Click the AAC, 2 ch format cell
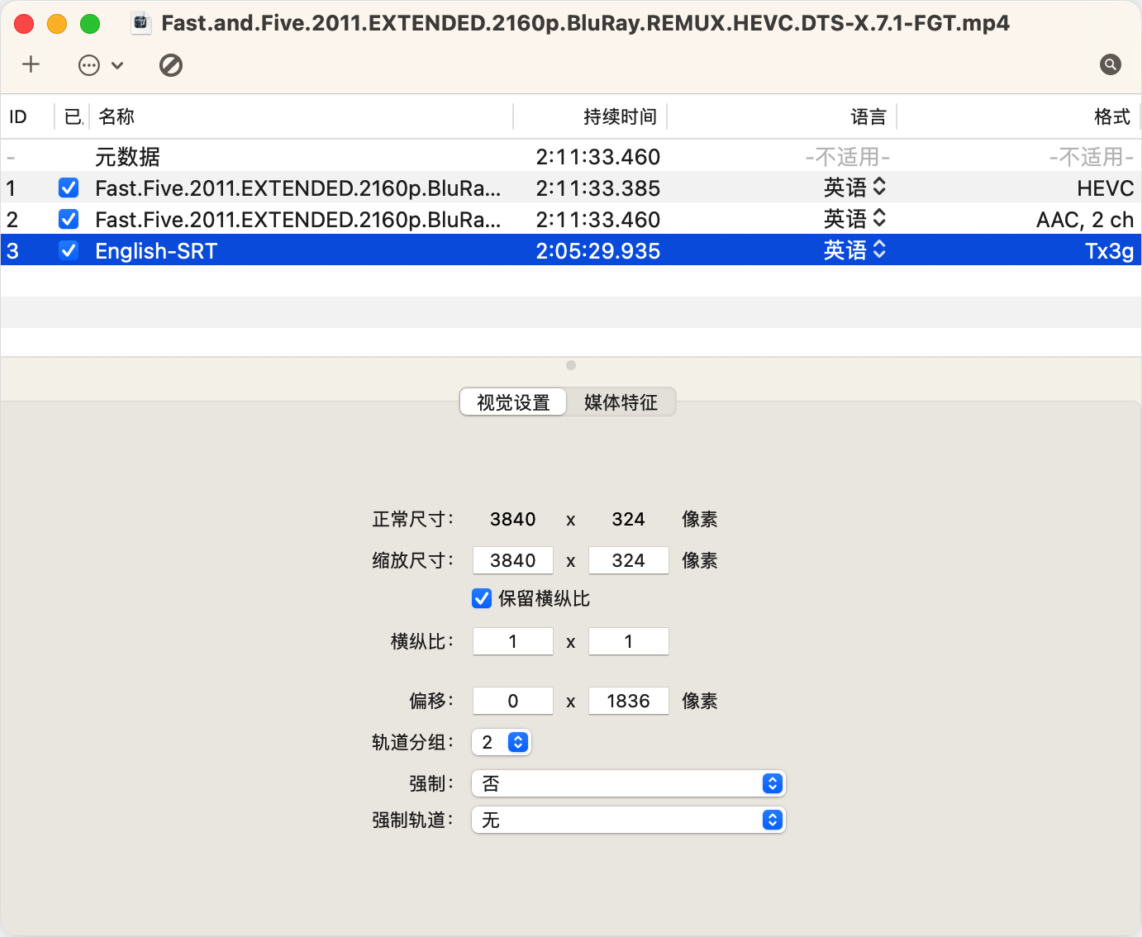Viewport: 1142px width, 937px height. [1084, 219]
